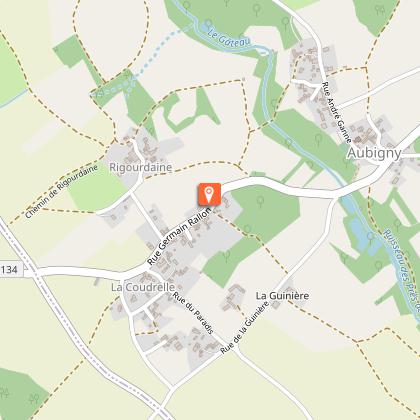Select the Aubigny town label

point(374,153)
